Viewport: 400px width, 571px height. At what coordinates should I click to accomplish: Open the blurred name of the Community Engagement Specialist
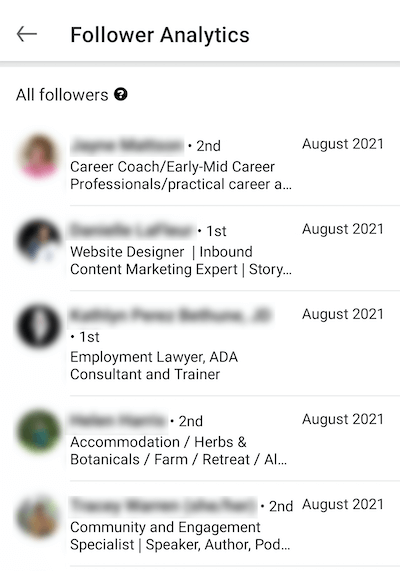pos(163,506)
